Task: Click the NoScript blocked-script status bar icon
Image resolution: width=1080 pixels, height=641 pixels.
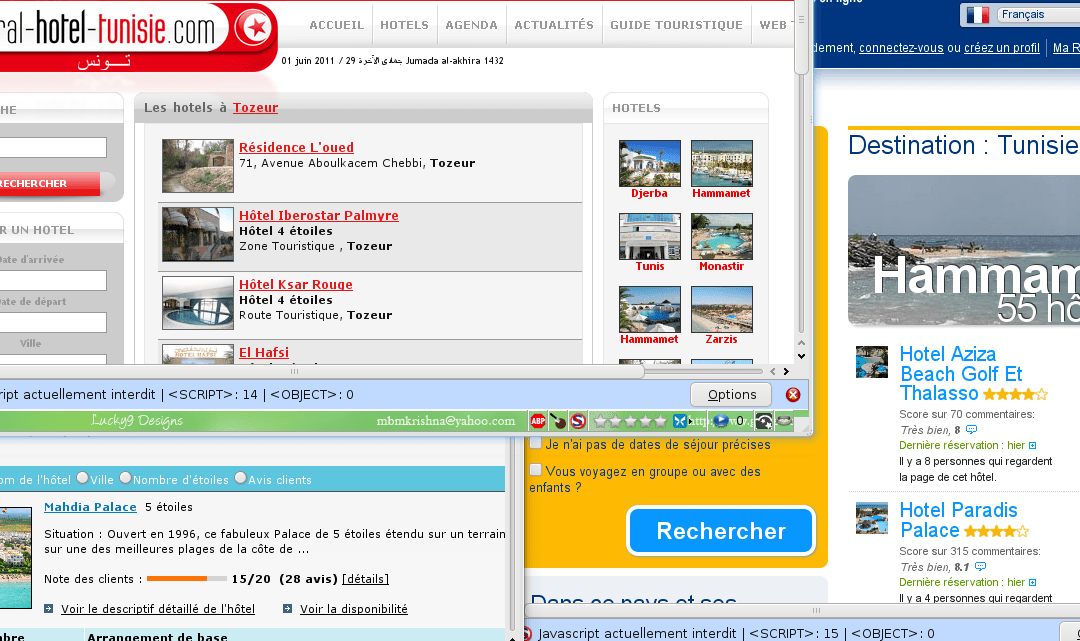Action: click(577, 421)
